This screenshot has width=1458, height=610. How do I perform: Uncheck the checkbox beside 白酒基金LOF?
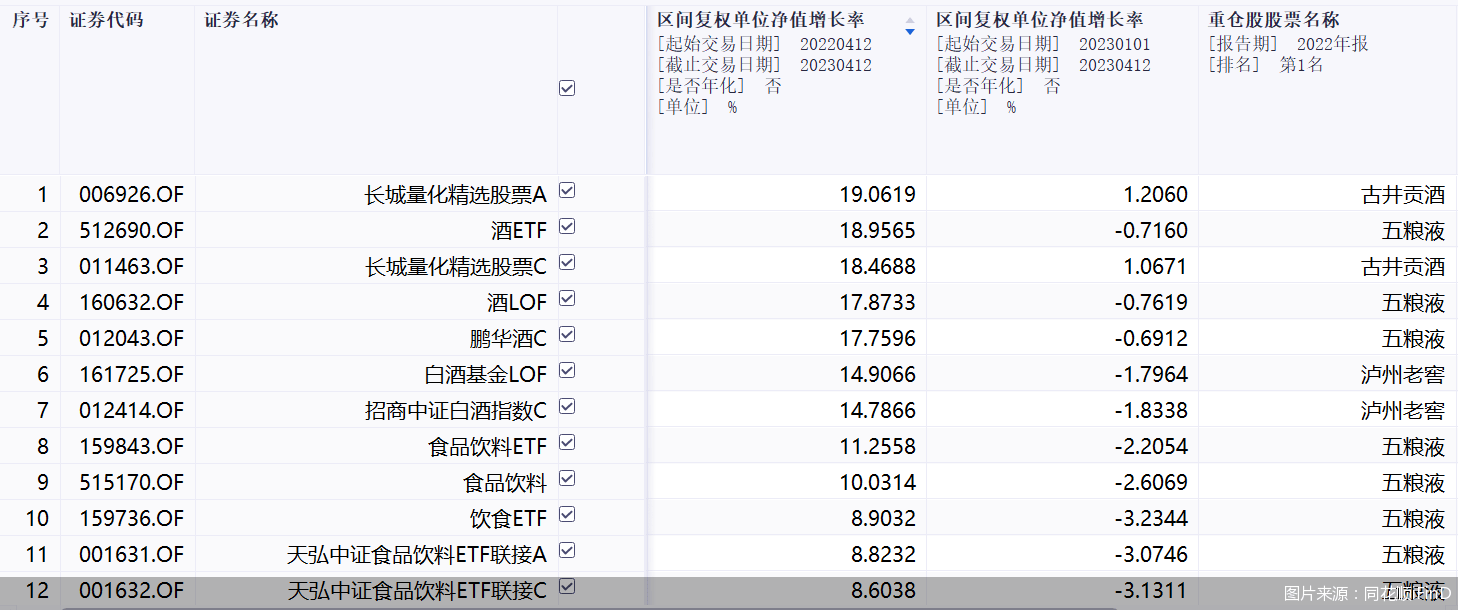[x=567, y=371]
